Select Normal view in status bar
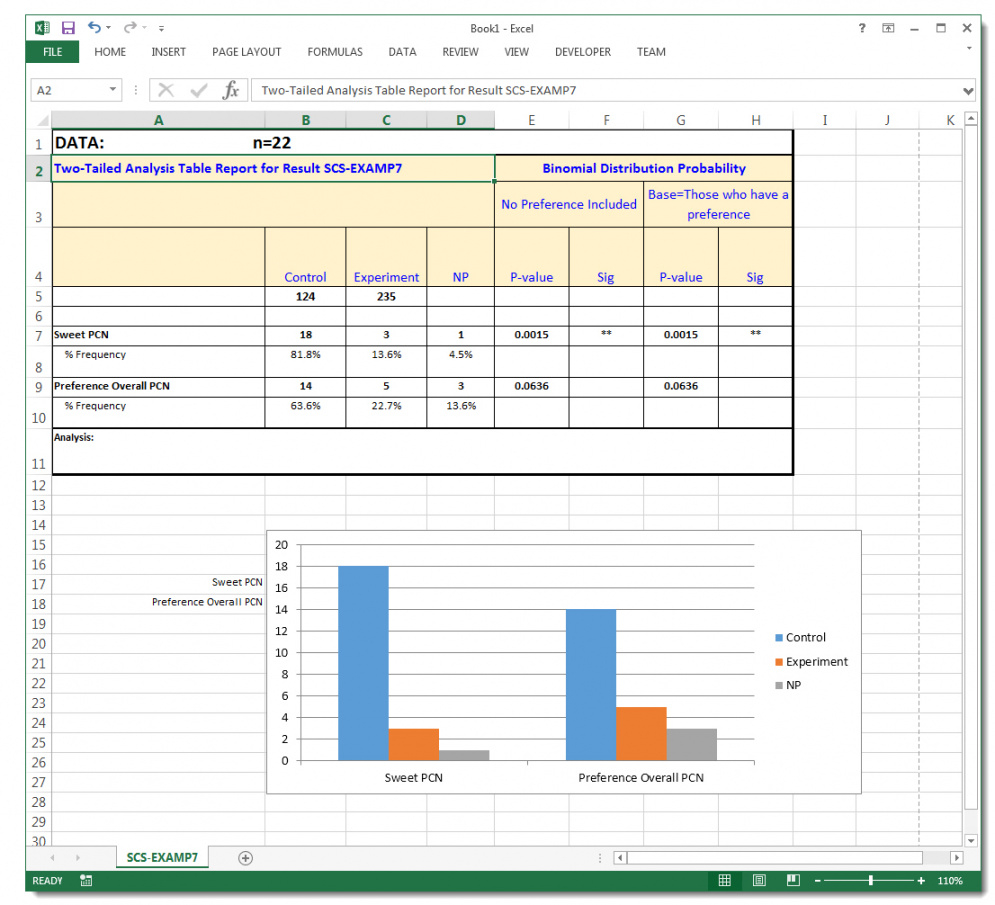The height and width of the screenshot is (905, 995). coord(725,881)
